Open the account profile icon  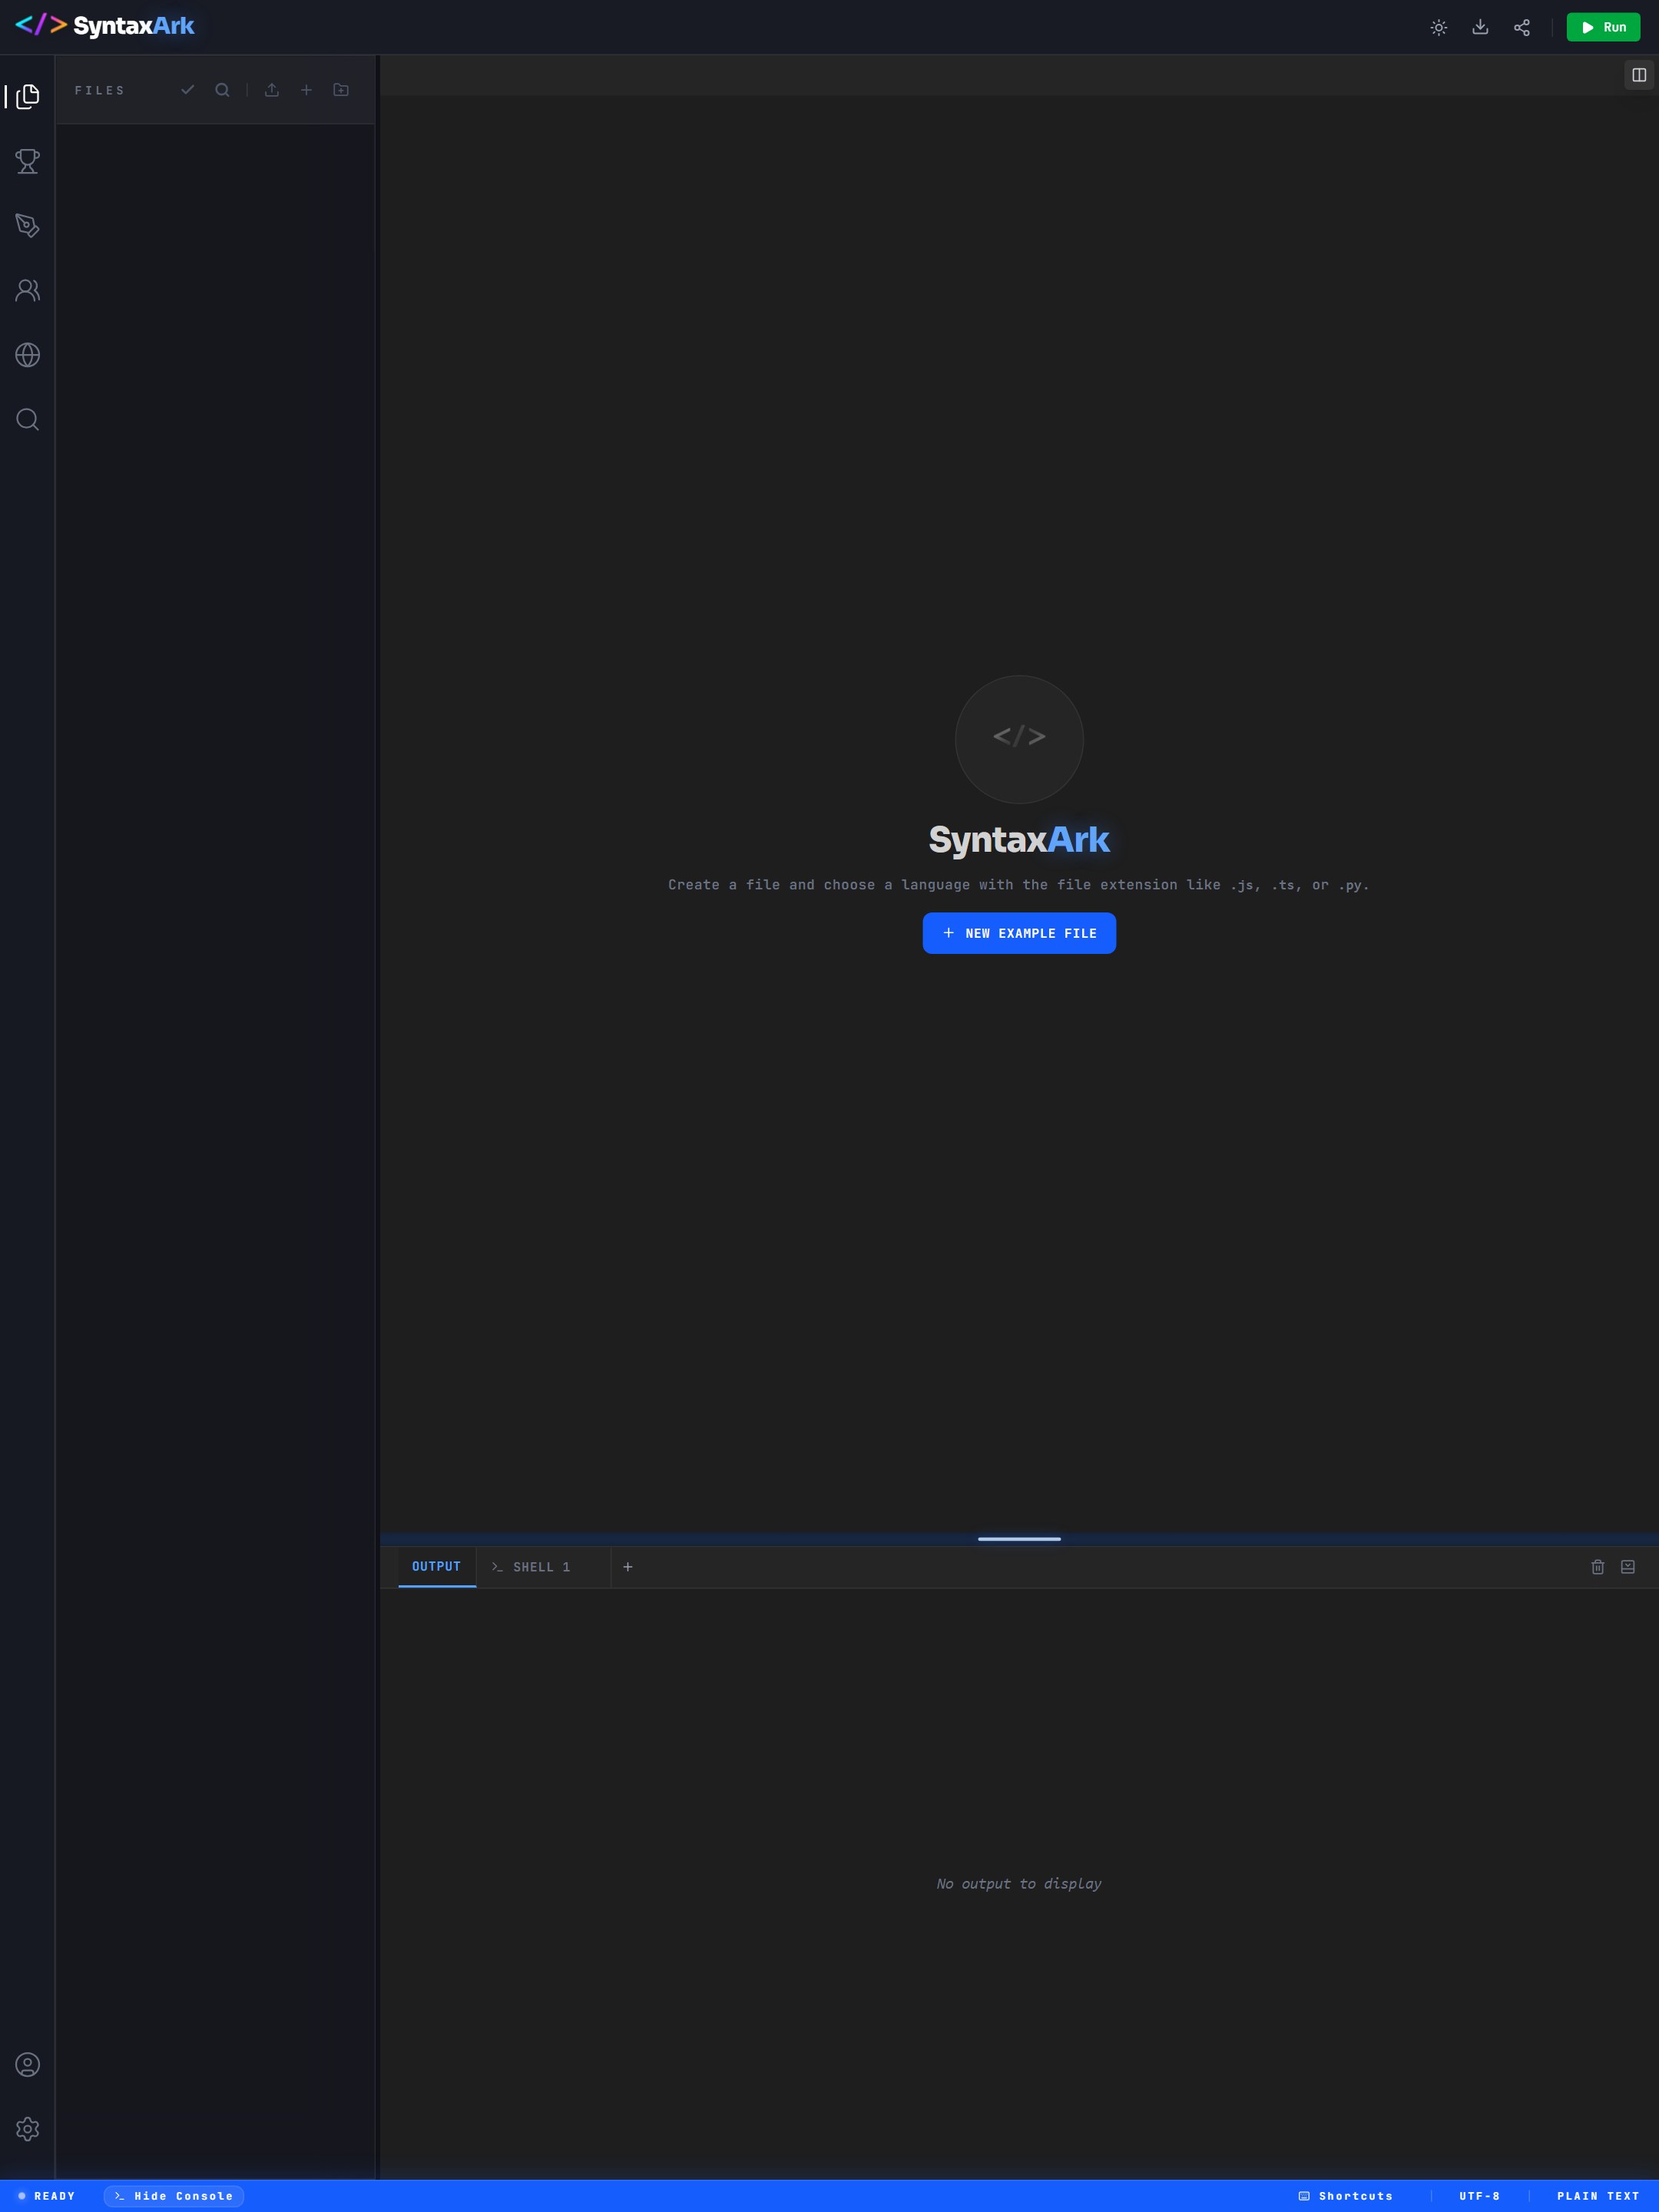(28, 2065)
